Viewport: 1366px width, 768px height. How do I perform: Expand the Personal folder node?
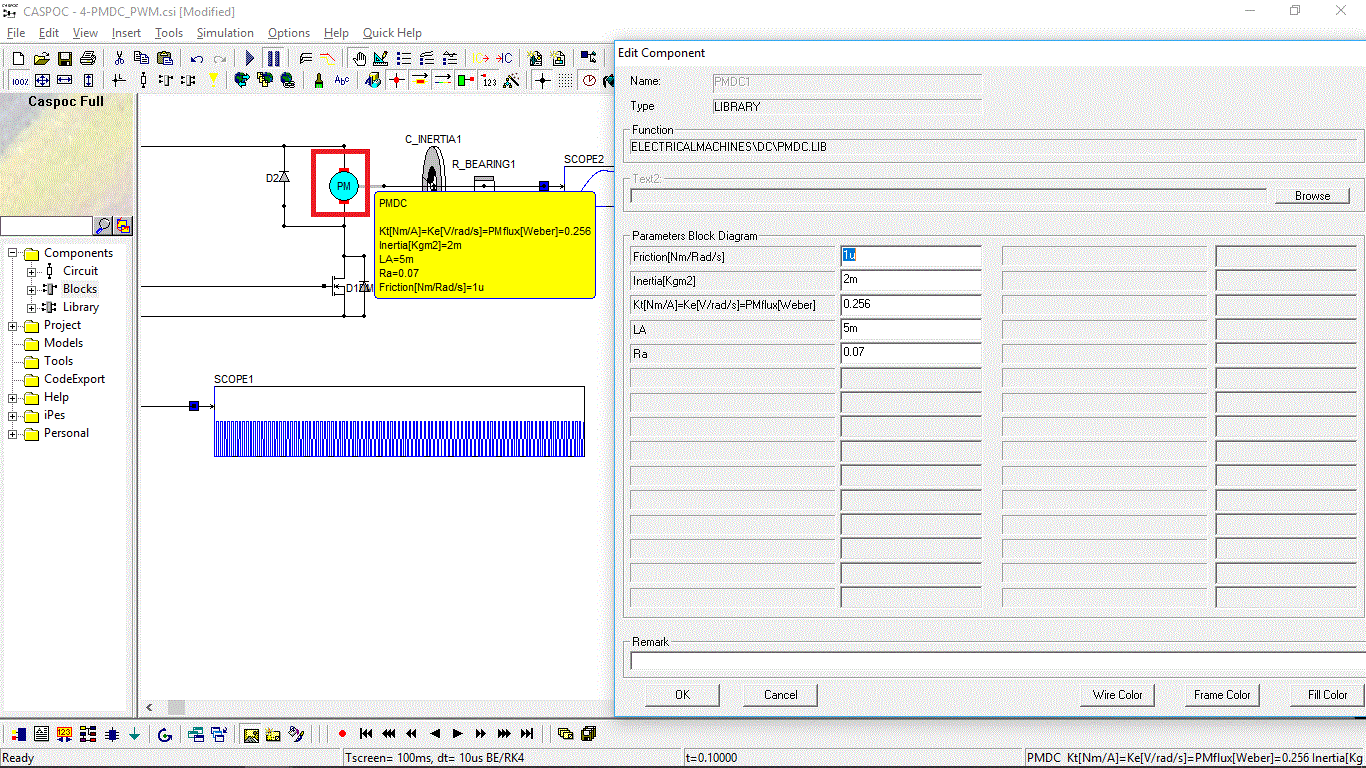tap(14, 433)
